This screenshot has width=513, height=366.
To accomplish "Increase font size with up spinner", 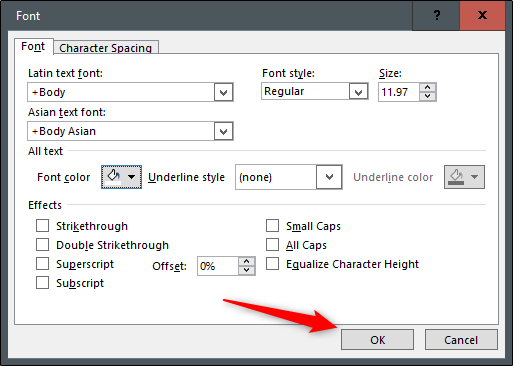I will pos(428,88).
